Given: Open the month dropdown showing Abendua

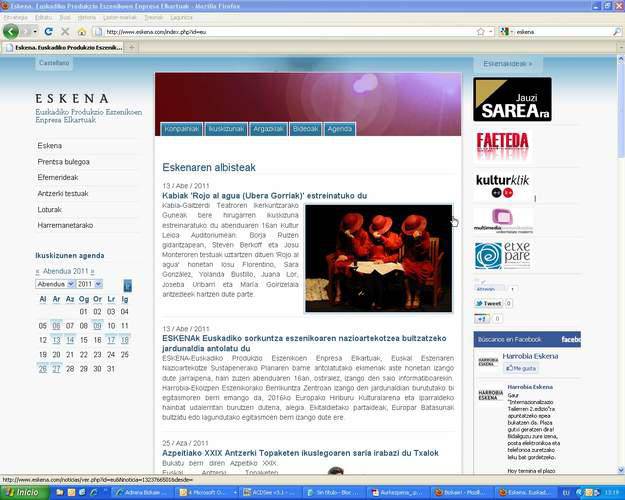Looking at the screenshot, I should pos(55,284).
